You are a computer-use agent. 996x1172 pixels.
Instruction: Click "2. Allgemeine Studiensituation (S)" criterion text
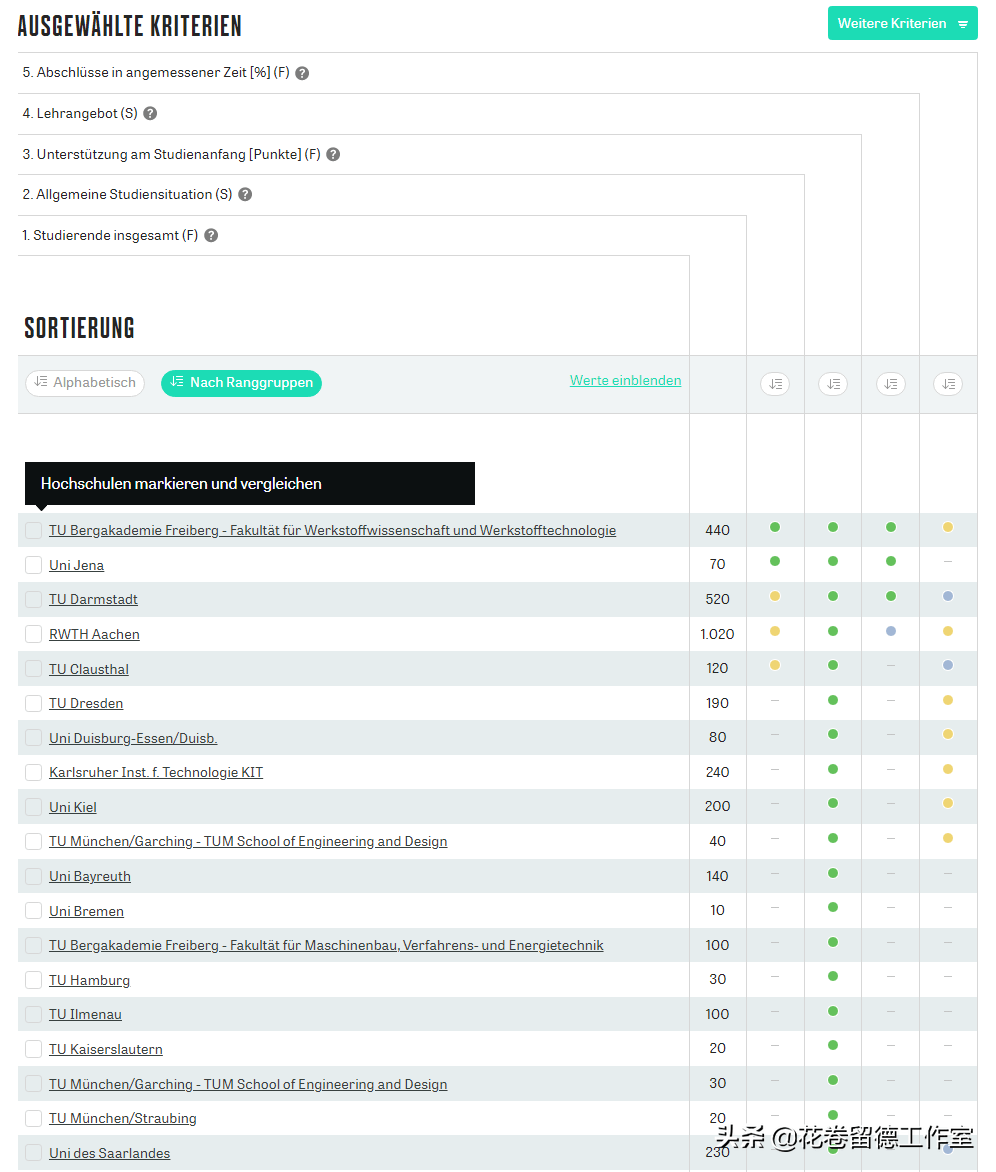[127, 194]
